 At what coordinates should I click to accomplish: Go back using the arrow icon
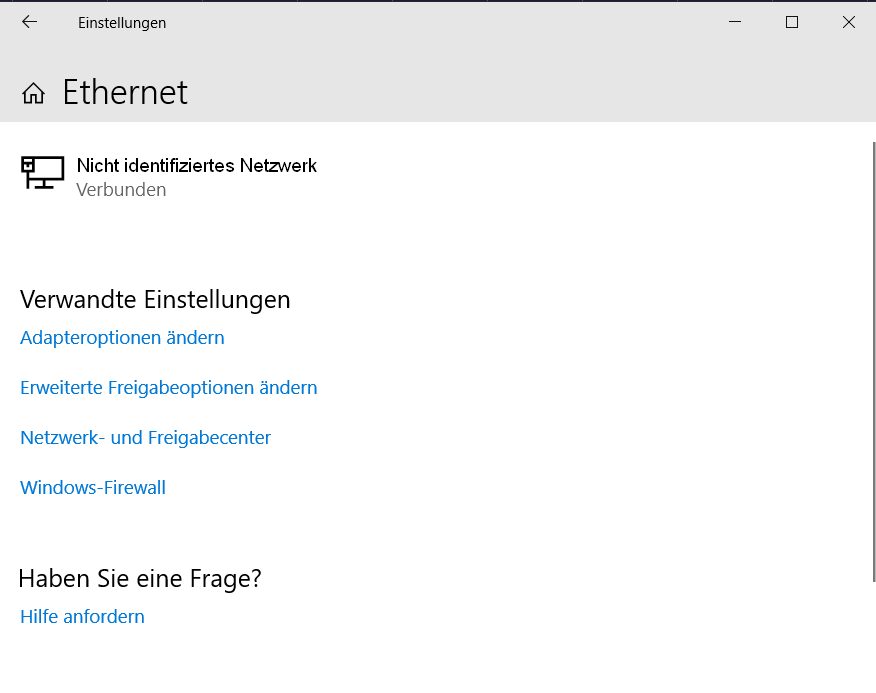29,22
